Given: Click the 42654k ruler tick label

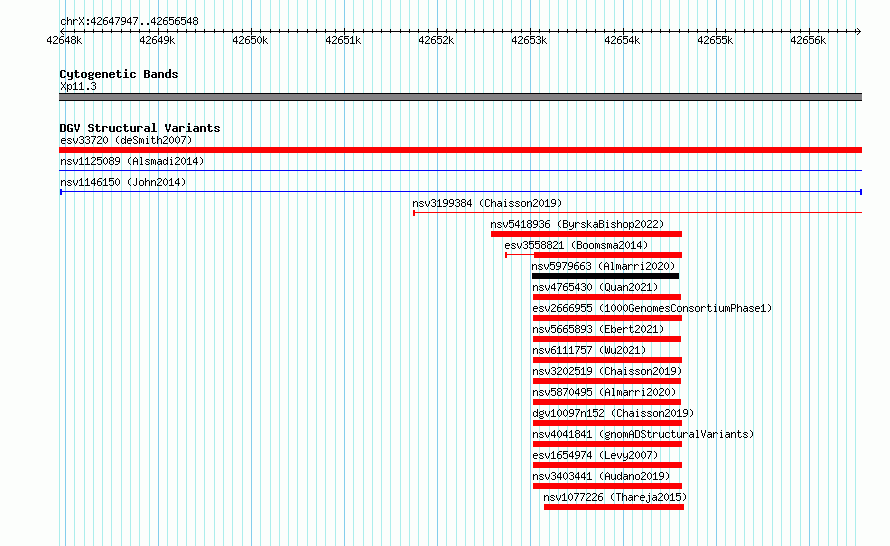Looking at the screenshot, I should 622,40.
